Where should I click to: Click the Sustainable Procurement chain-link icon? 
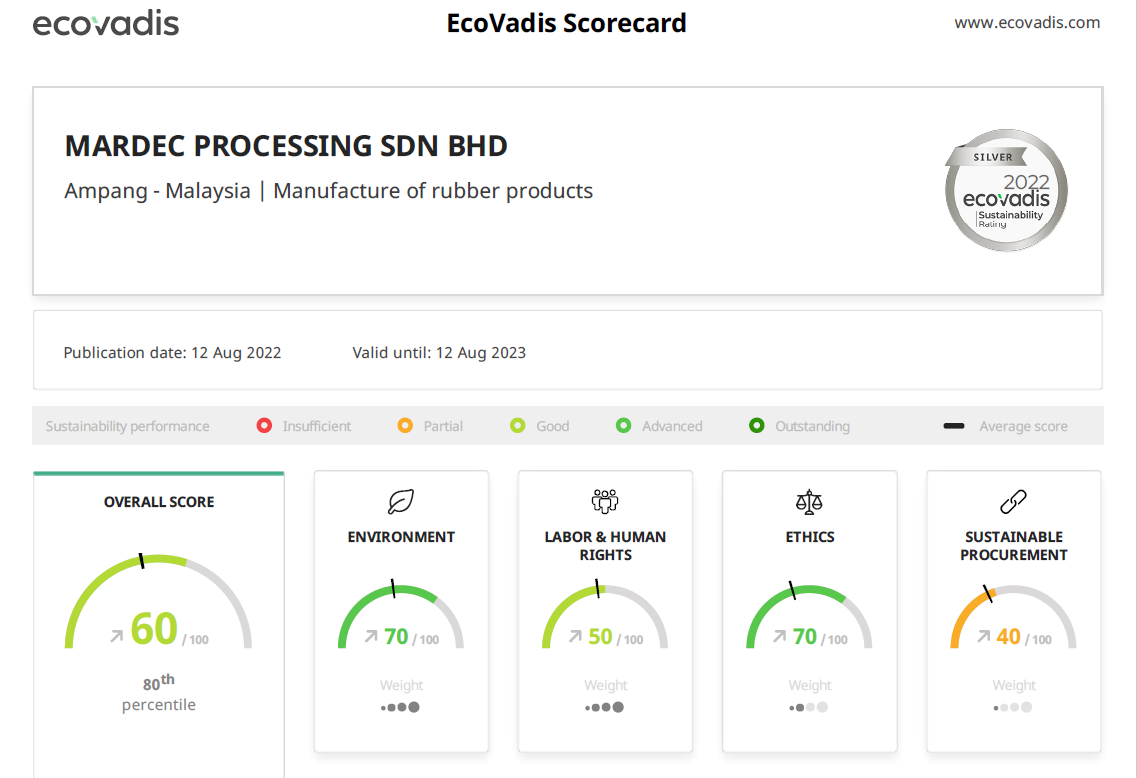pyautogui.click(x=1013, y=502)
